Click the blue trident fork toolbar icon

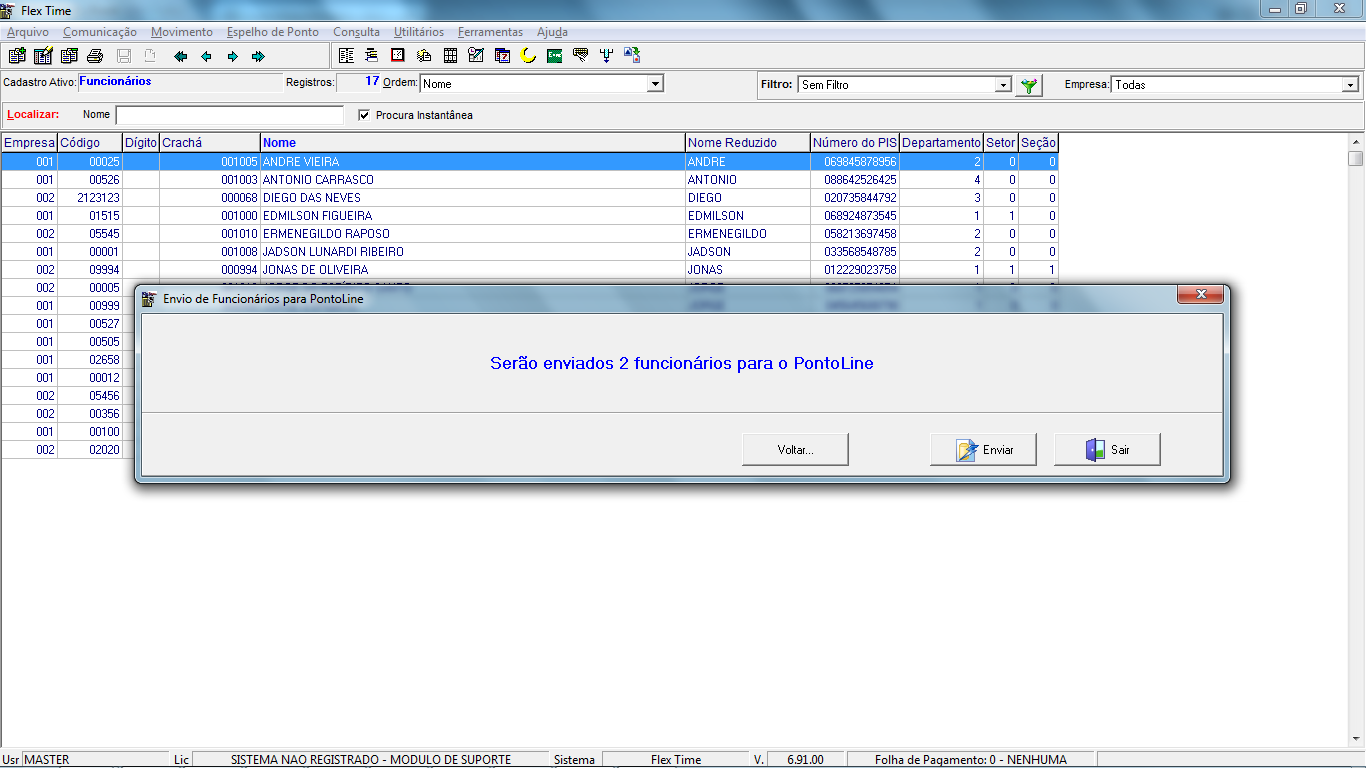point(606,56)
